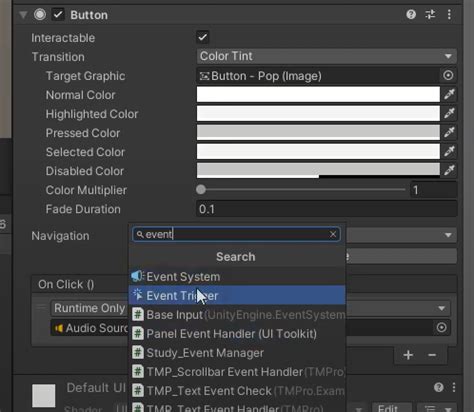Use eyedropper for Normal Color
The height and width of the screenshot is (412, 474).
[x=449, y=95]
